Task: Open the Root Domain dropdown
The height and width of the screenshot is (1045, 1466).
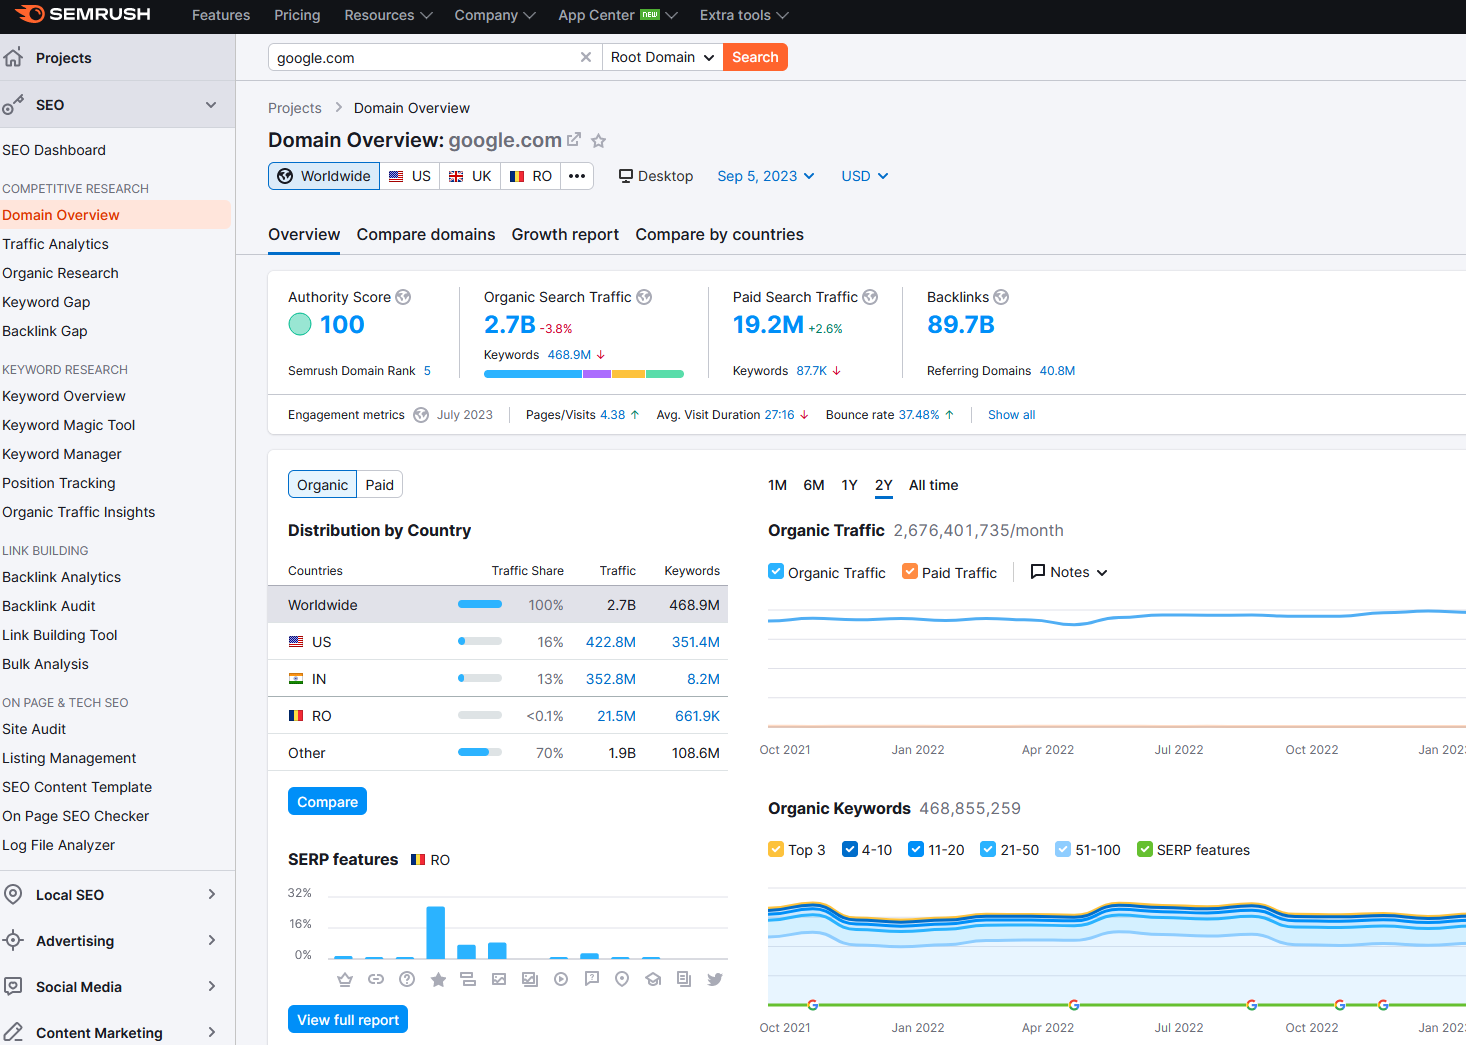Action: click(661, 57)
